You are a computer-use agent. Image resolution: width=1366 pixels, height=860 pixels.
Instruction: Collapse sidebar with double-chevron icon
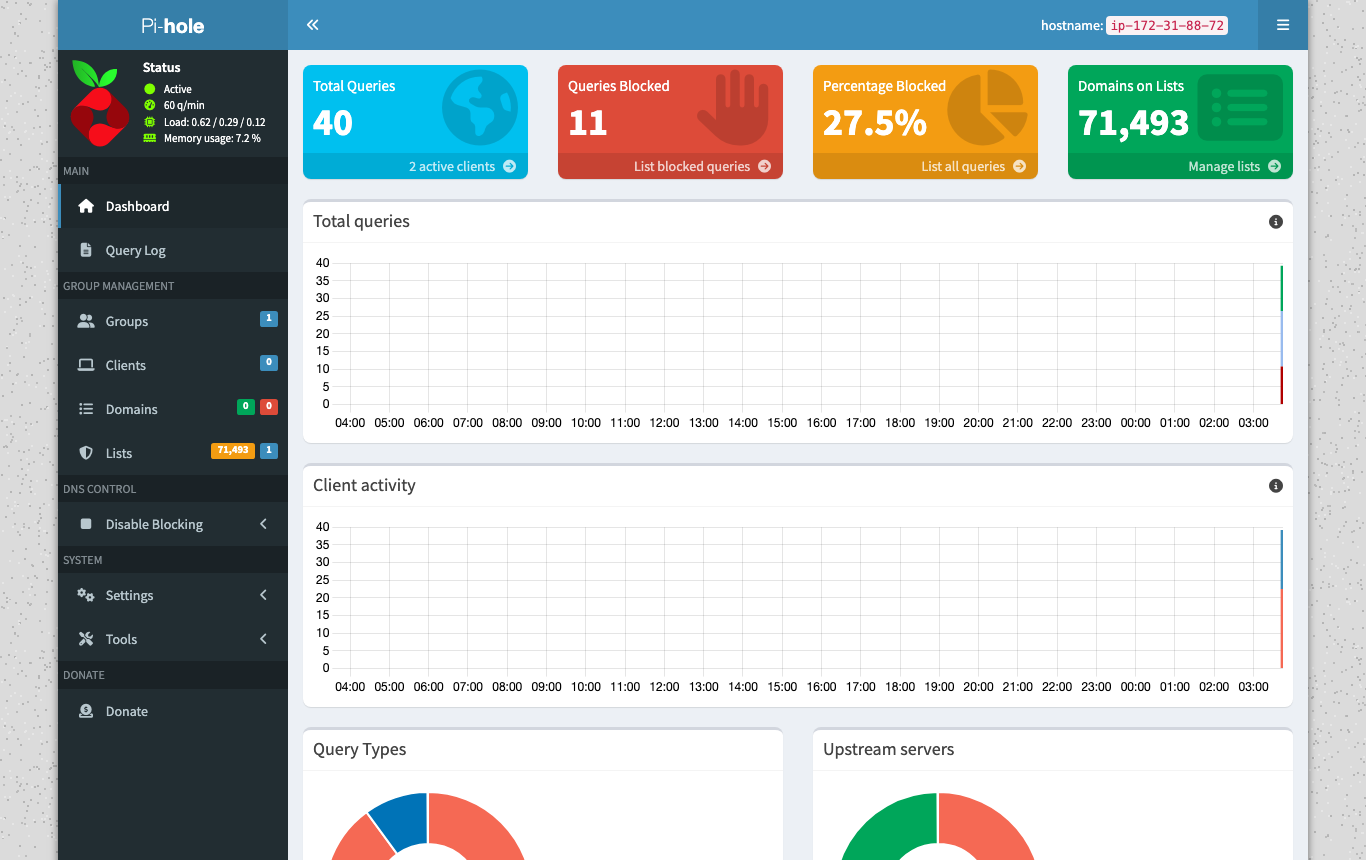[x=313, y=25]
